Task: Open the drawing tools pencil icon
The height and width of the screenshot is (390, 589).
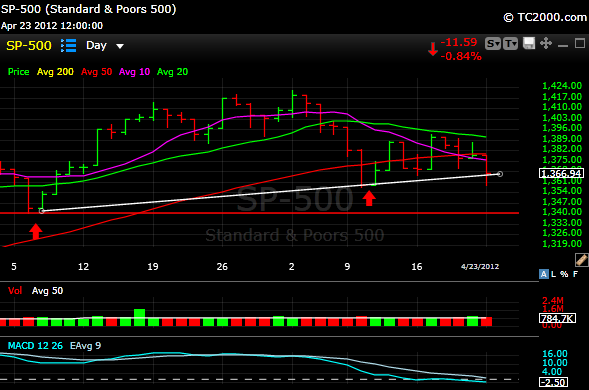Action: tap(581, 260)
